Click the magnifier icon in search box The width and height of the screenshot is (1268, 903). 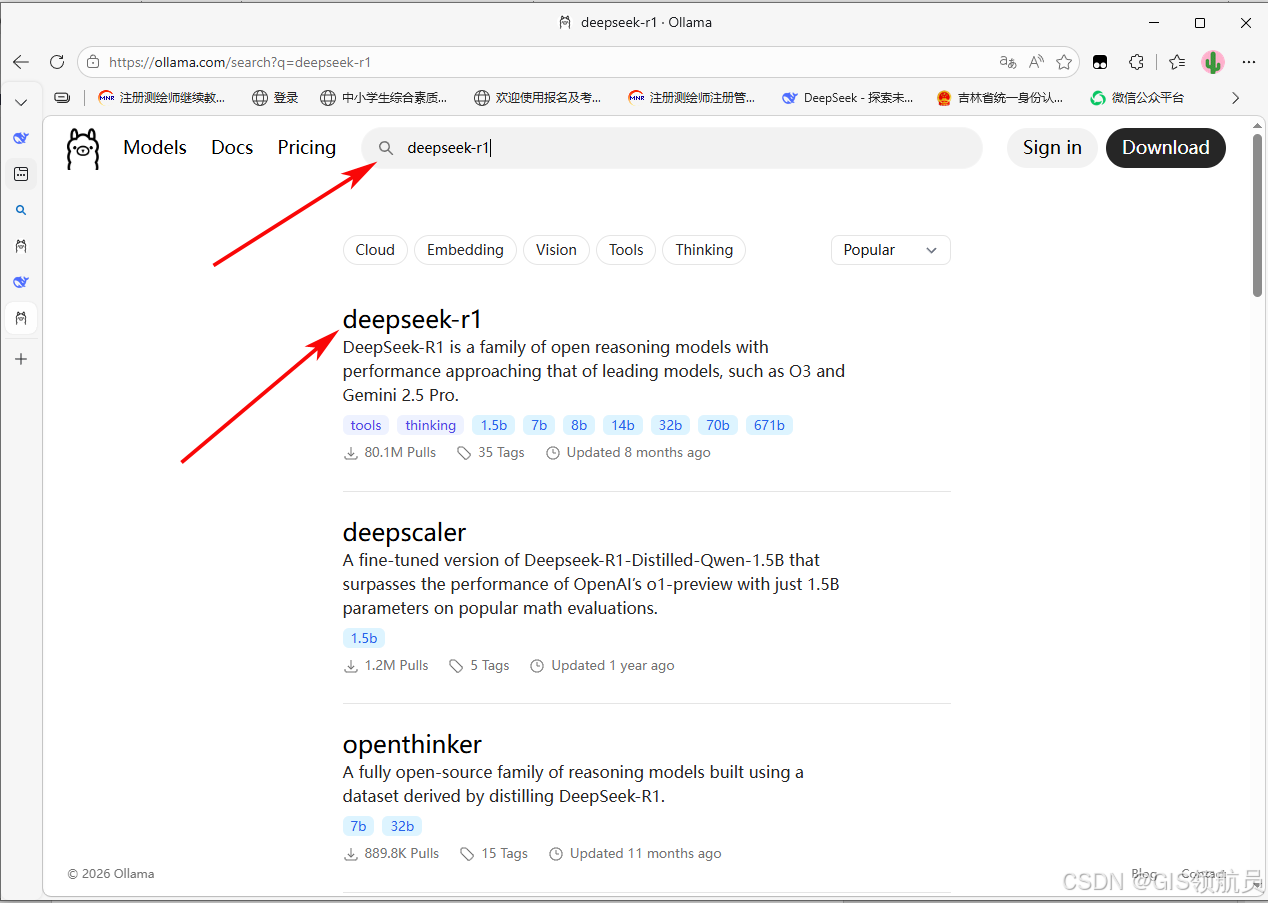[386, 148]
